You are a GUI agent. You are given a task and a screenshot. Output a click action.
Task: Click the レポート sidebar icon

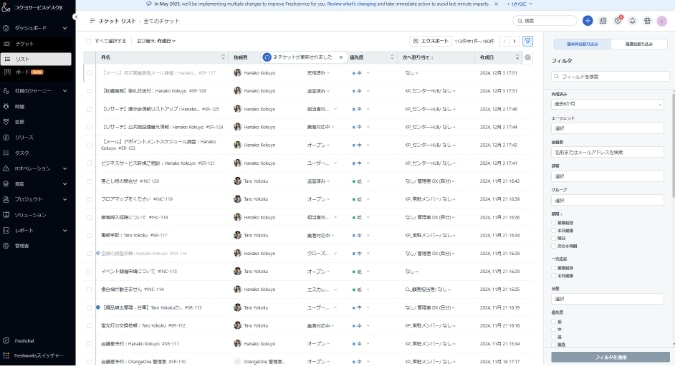(x=6, y=230)
